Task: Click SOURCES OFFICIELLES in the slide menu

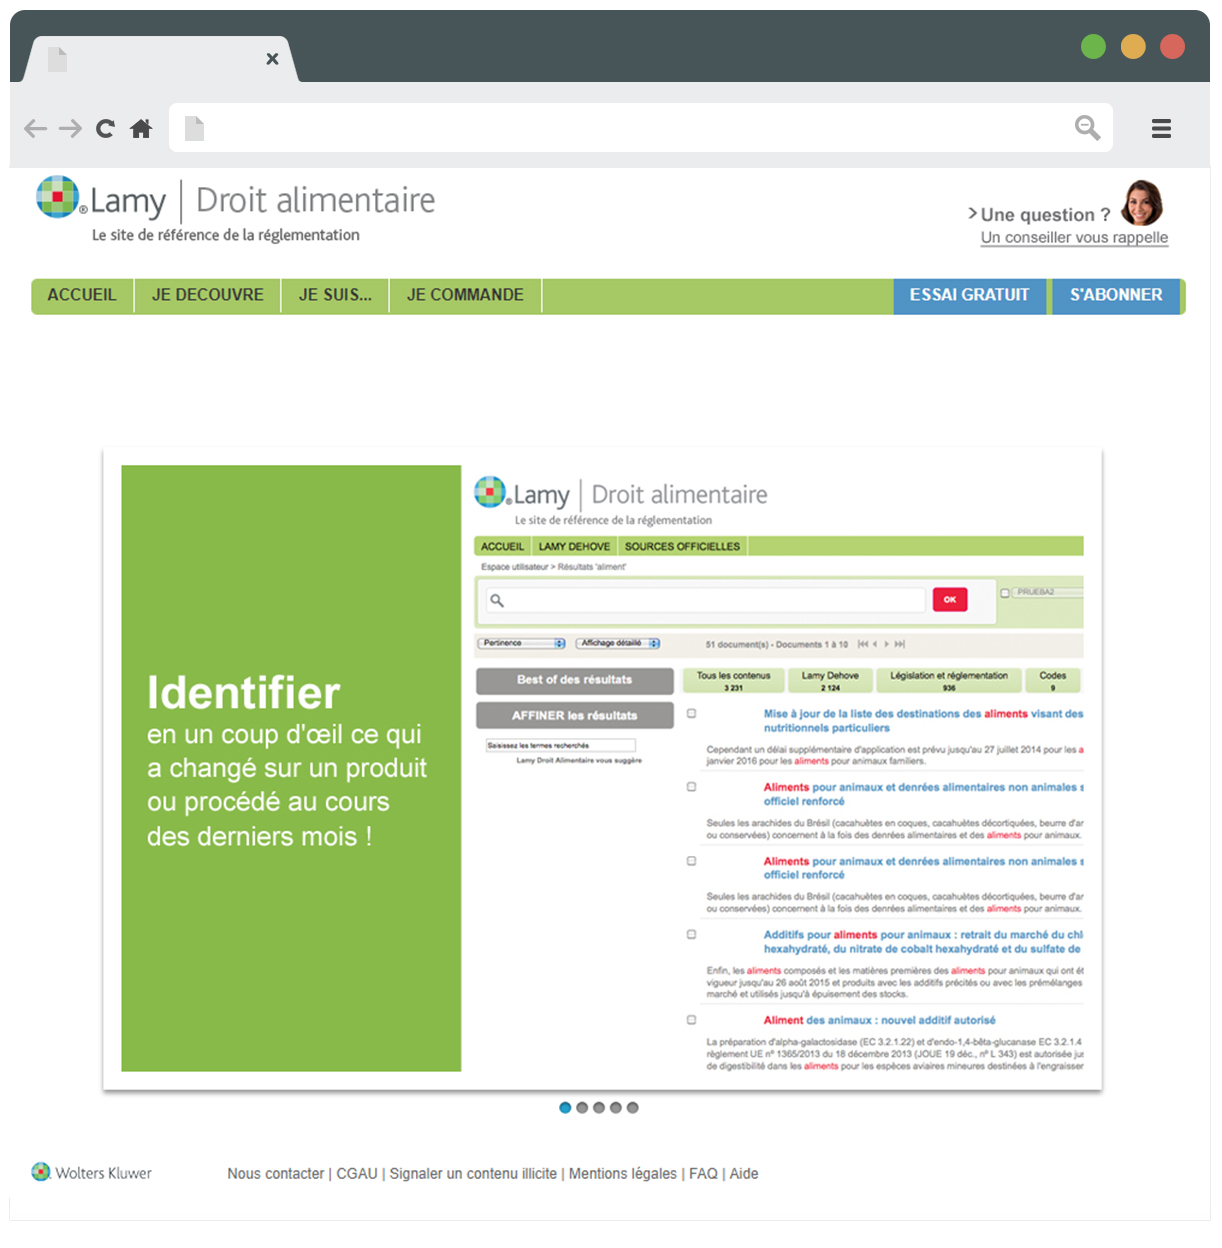Action: [682, 546]
